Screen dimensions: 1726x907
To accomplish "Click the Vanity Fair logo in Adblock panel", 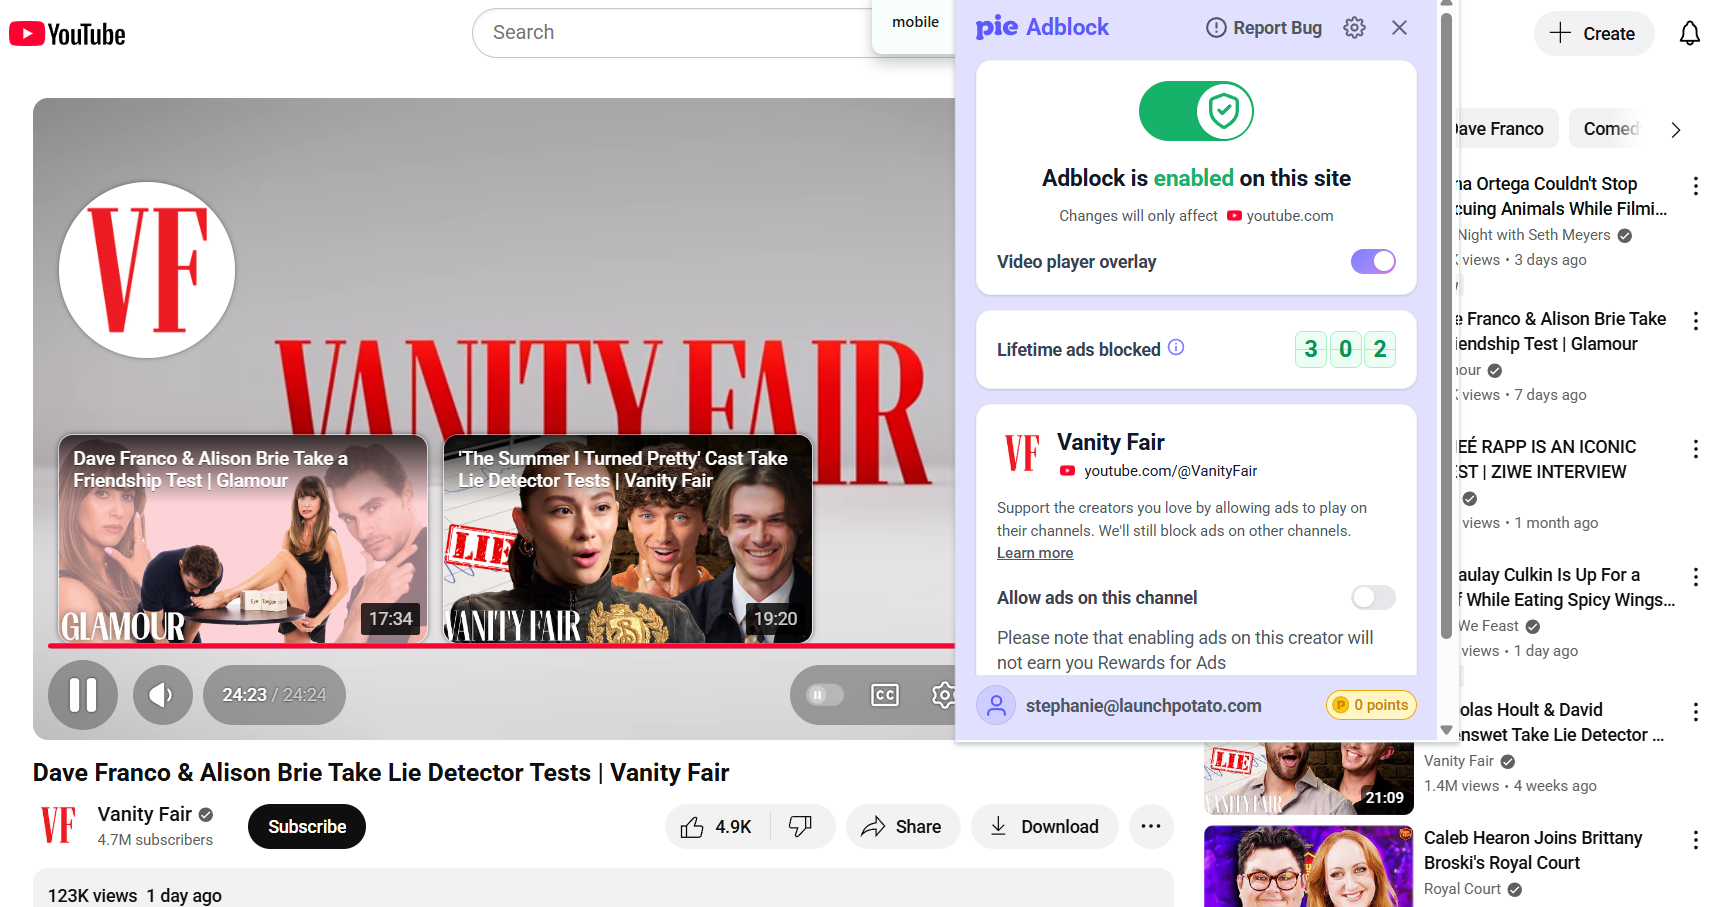I will tap(1022, 453).
